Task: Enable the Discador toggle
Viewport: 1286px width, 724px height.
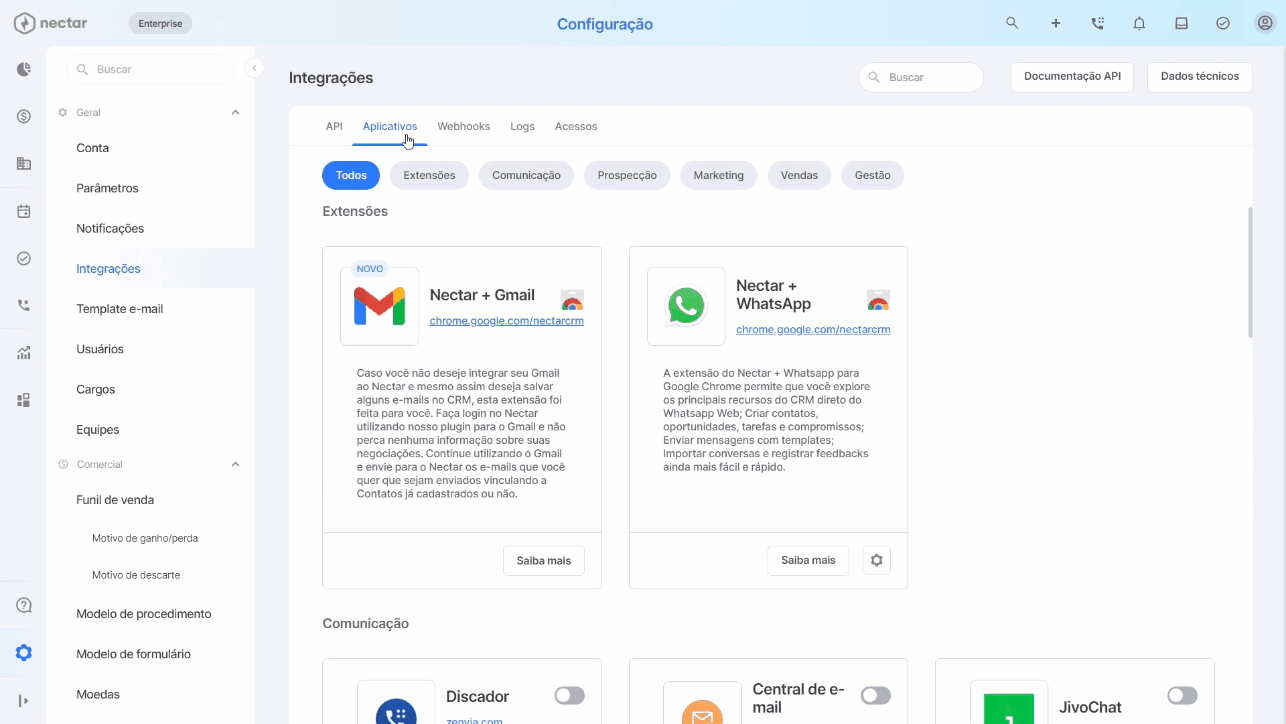Action: click(x=569, y=695)
